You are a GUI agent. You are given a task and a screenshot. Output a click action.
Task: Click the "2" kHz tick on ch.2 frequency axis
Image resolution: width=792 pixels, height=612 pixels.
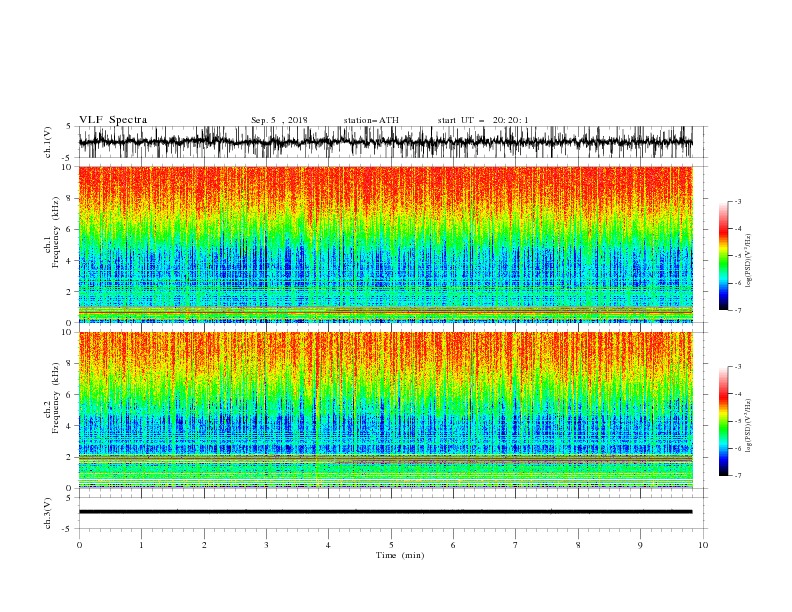point(69,457)
